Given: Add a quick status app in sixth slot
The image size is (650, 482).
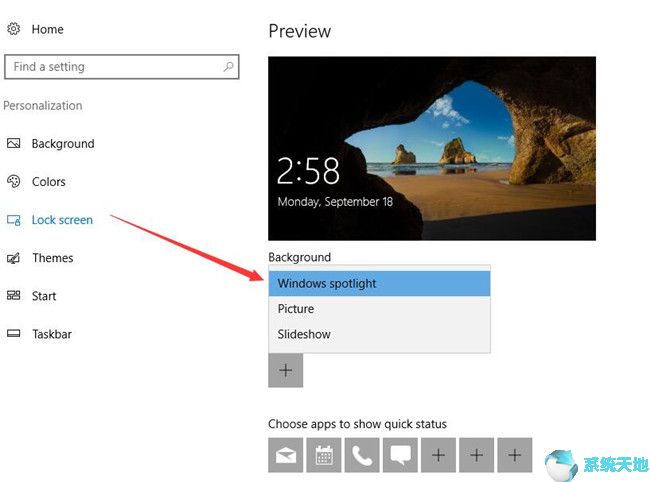Looking at the screenshot, I should pyautogui.click(x=476, y=455).
